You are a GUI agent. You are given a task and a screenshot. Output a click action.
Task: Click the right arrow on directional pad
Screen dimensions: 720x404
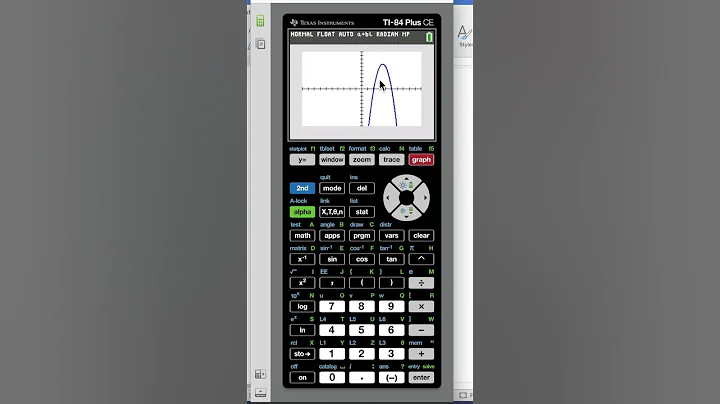(424, 198)
